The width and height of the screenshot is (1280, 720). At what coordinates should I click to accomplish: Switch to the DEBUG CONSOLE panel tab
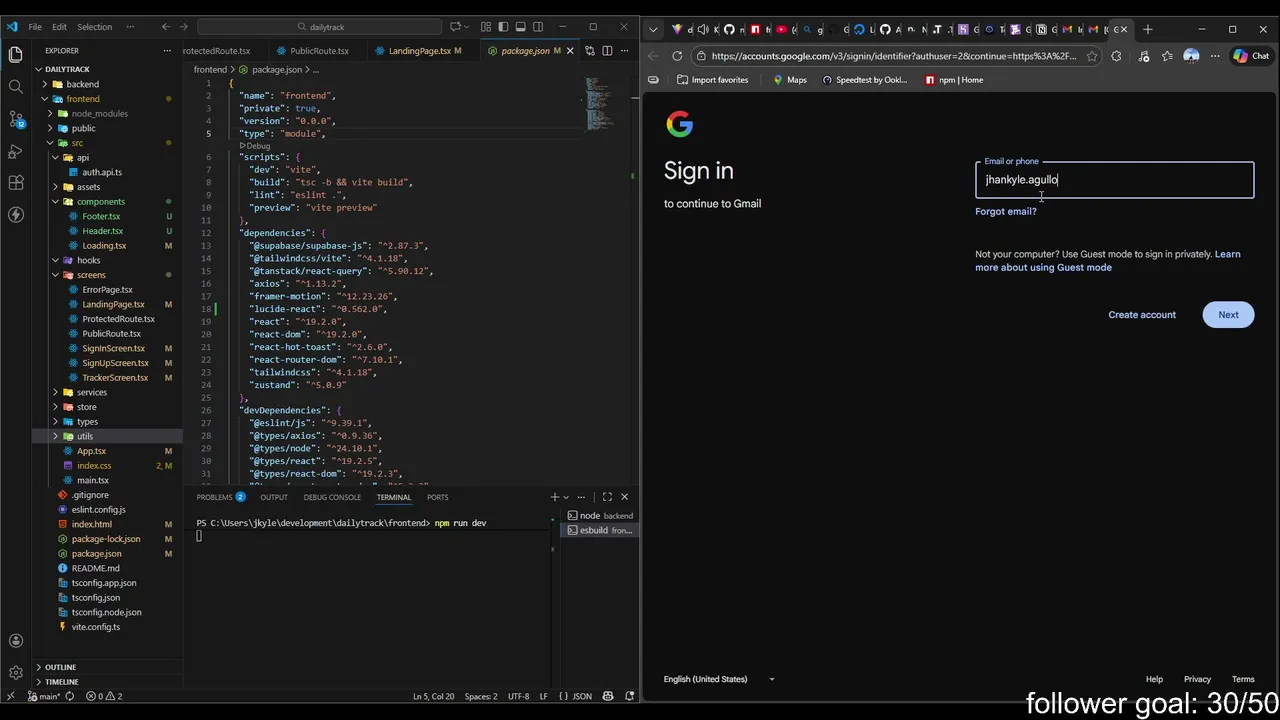click(x=332, y=497)
